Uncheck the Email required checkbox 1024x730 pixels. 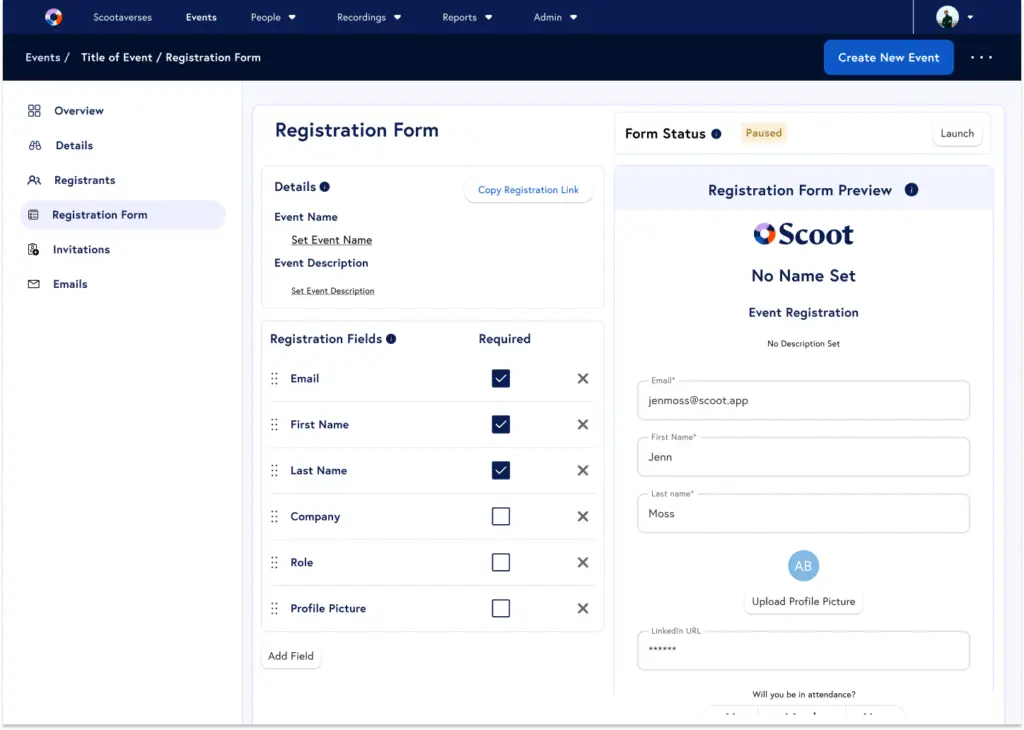point(501,379)
